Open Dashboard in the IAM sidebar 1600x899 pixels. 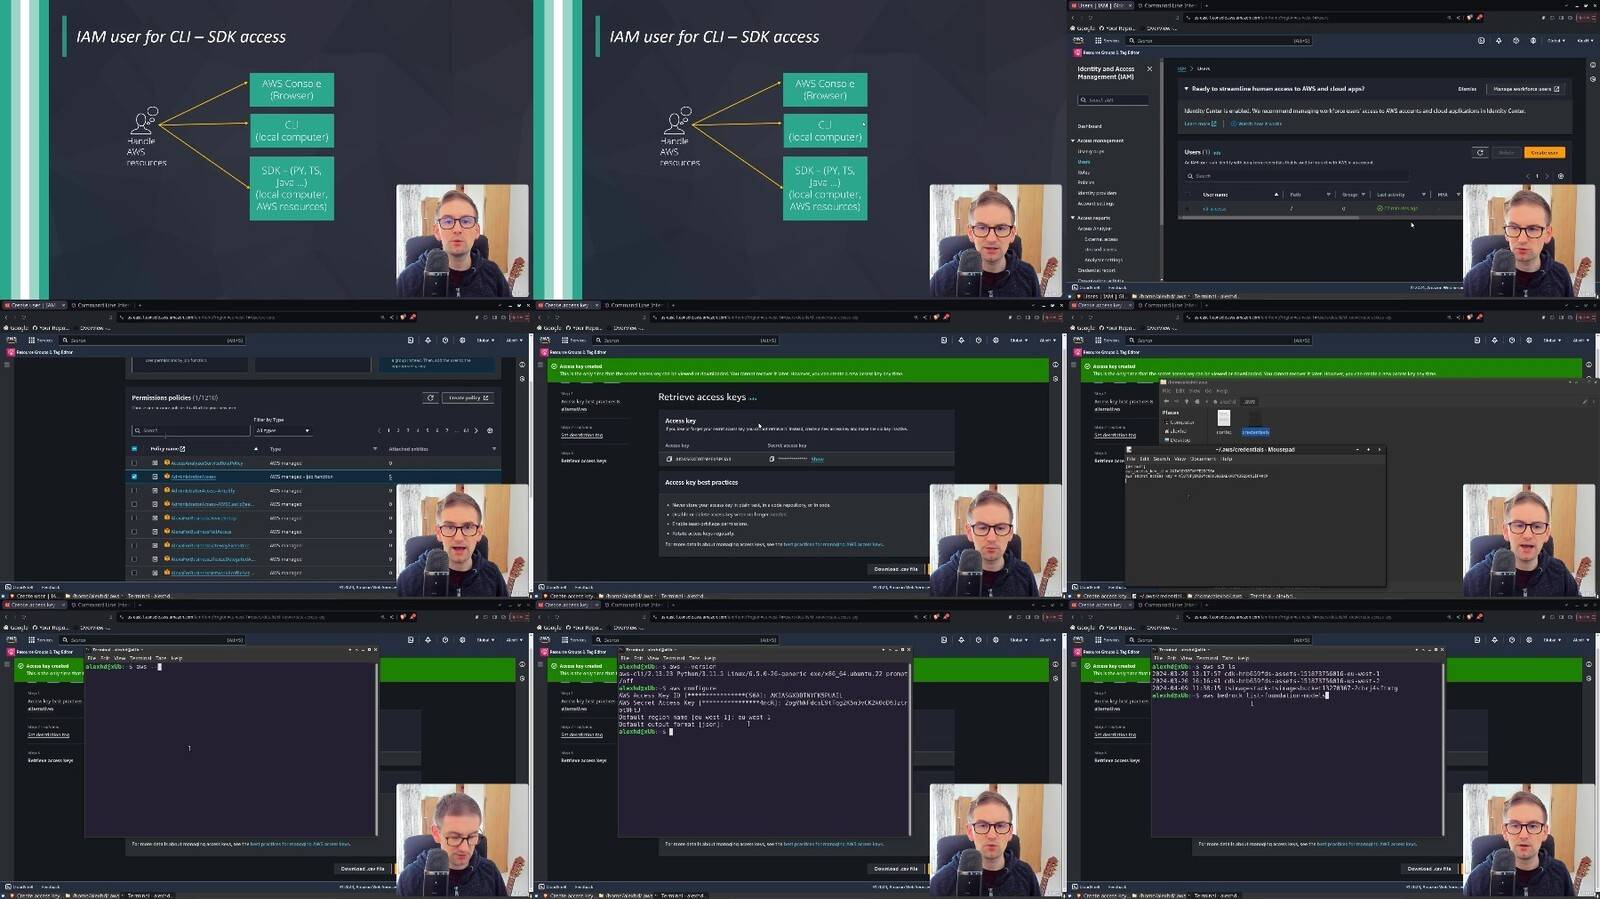(1090, 126)
